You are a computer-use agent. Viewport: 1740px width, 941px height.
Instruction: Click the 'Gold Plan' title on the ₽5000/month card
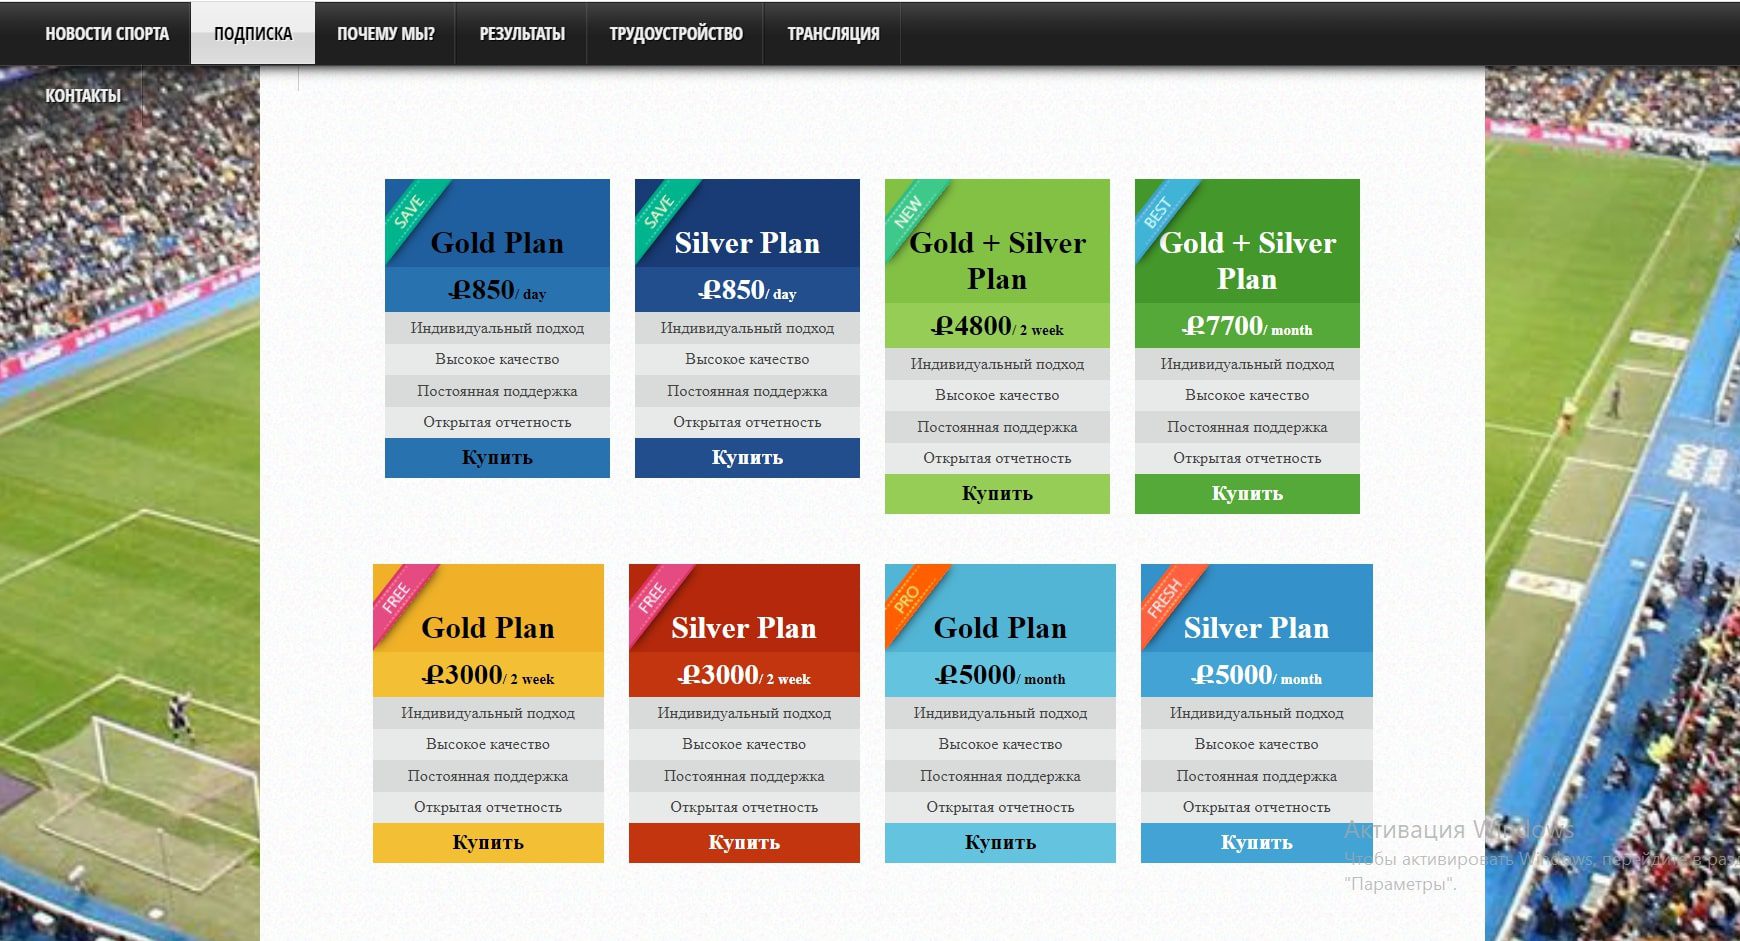[x=1000, y=628]
